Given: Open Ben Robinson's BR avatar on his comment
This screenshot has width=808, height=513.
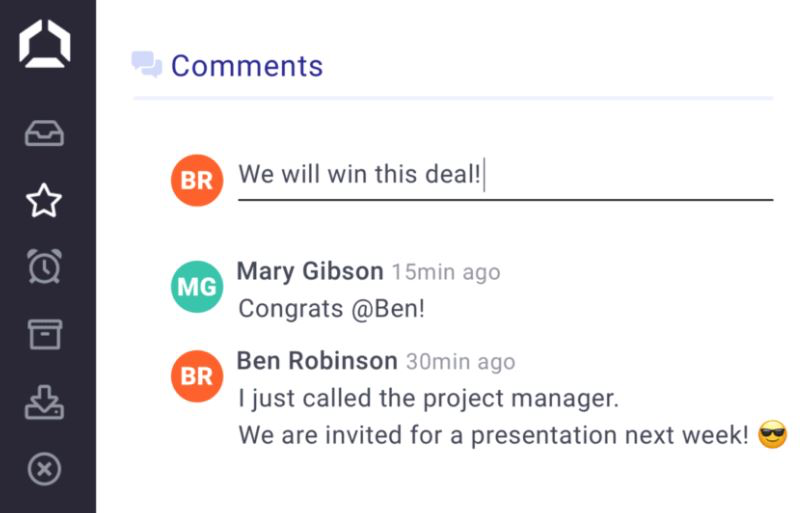Looking at the screenshot, I should click(196, 375).
